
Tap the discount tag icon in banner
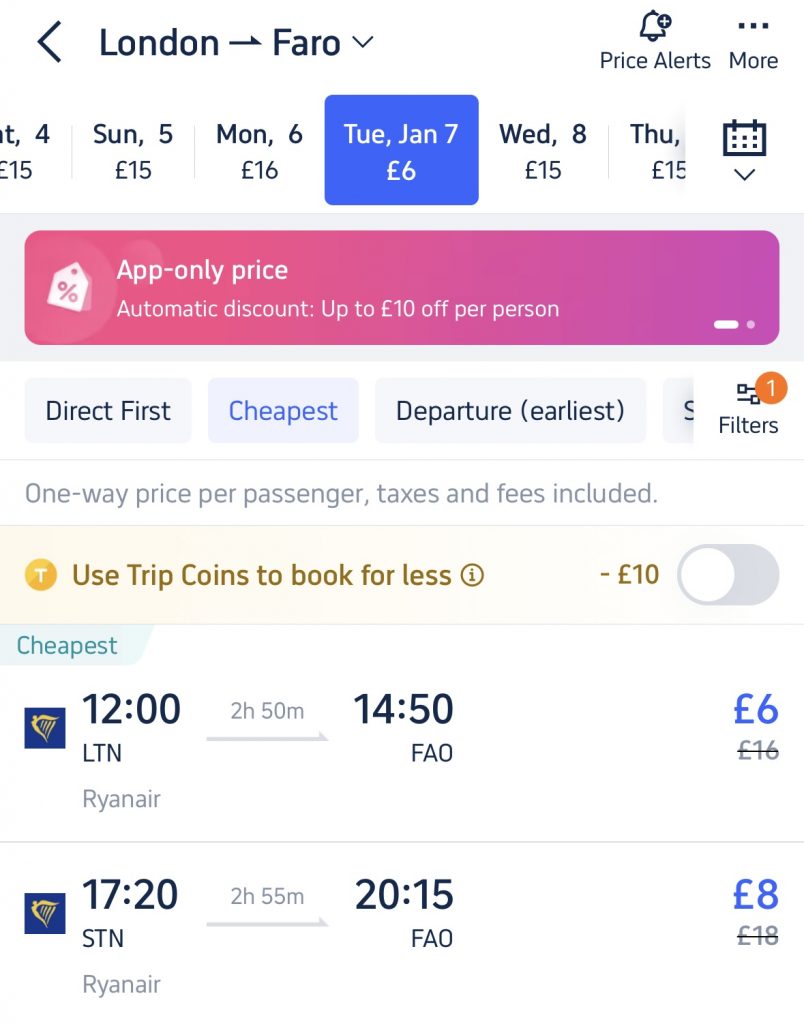[69, 287]
